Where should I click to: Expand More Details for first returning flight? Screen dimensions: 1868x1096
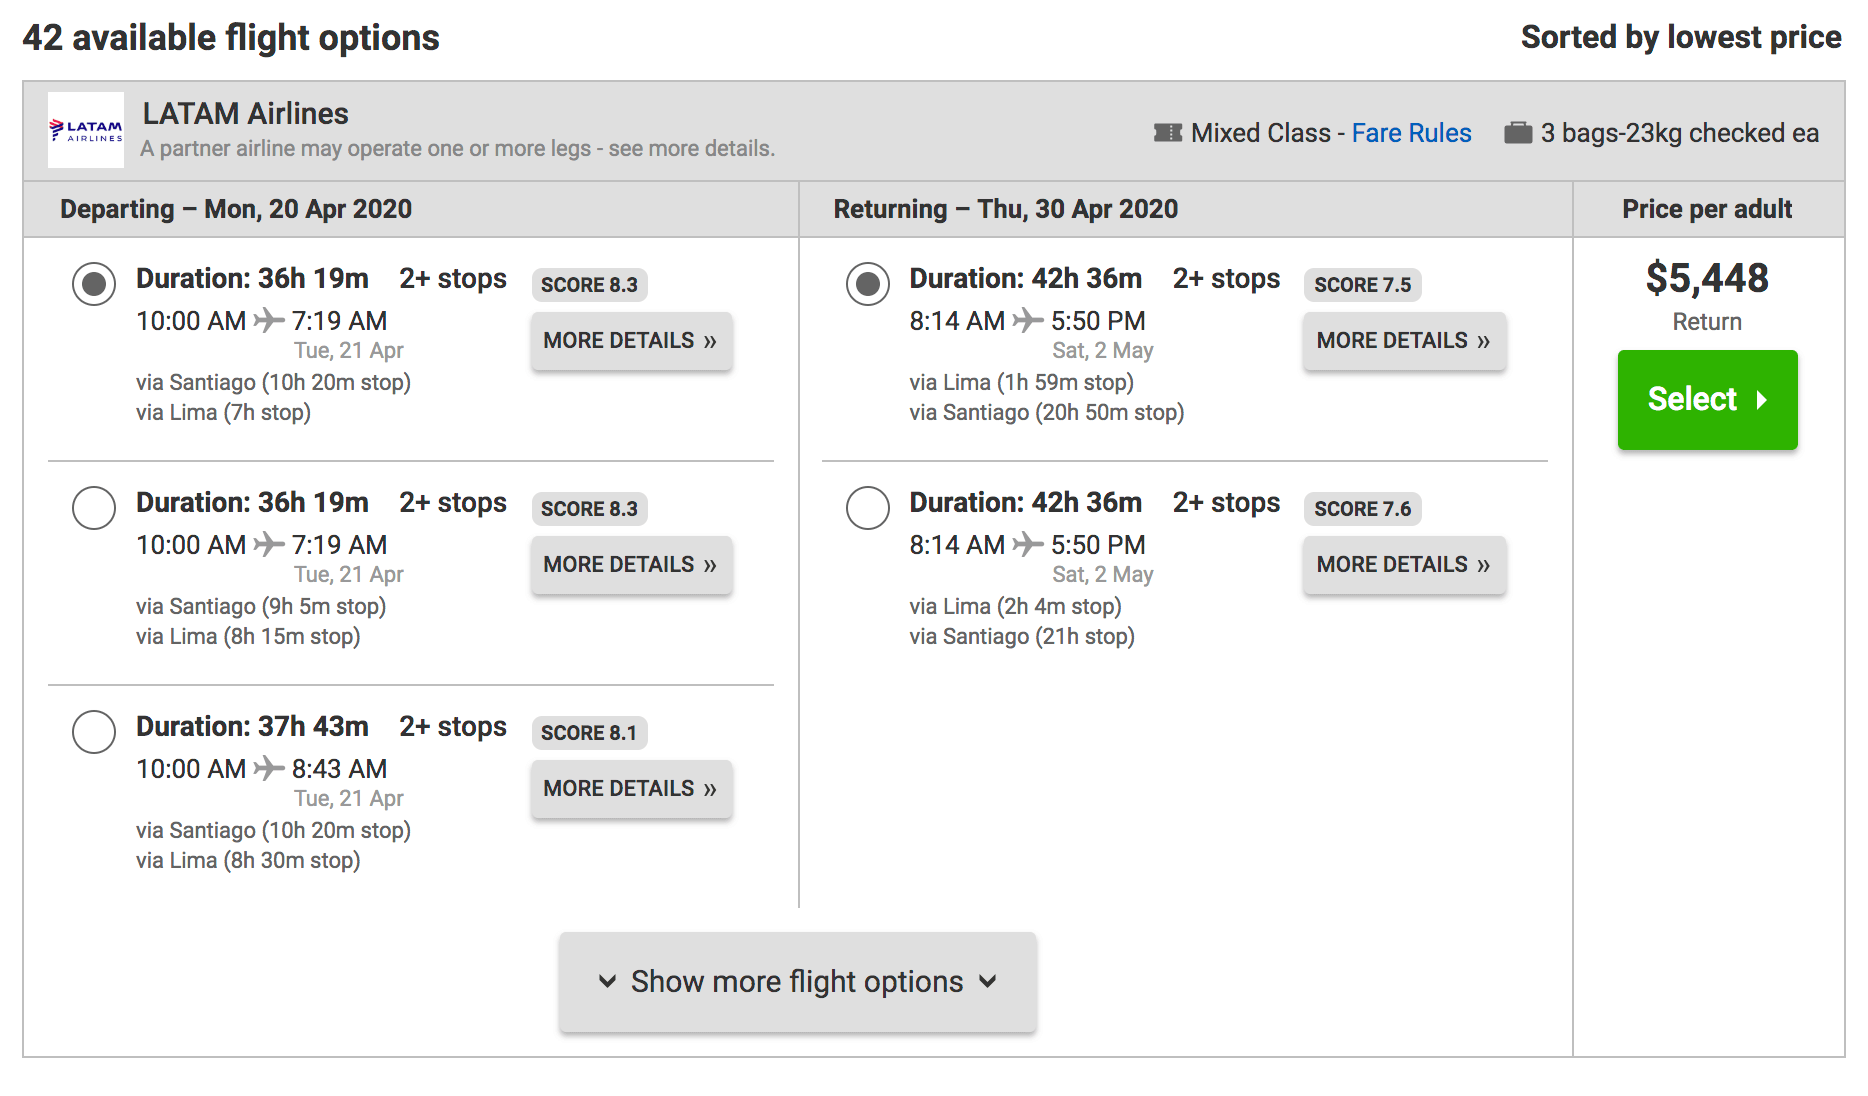[x=1403, y=341]
